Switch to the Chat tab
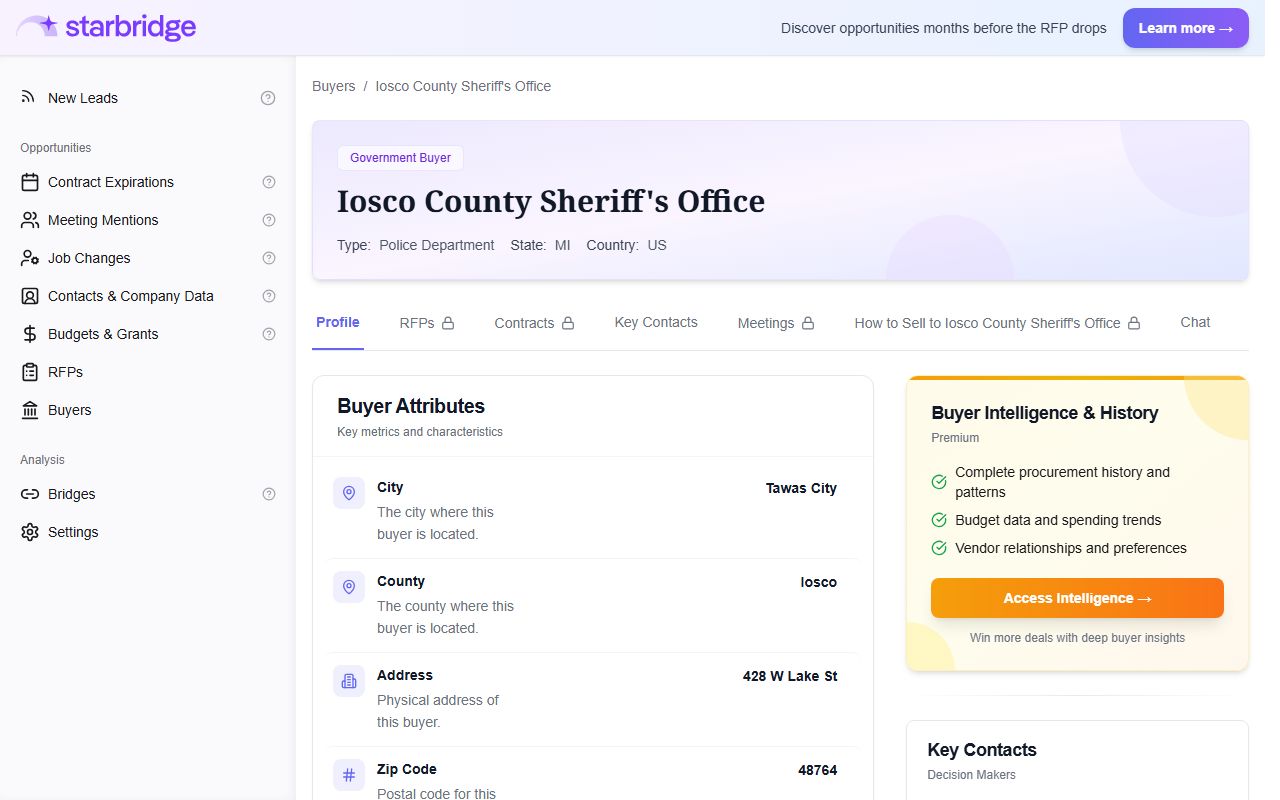The image size is (1280, 800). pyautogui.click(x=1195, y=322)
